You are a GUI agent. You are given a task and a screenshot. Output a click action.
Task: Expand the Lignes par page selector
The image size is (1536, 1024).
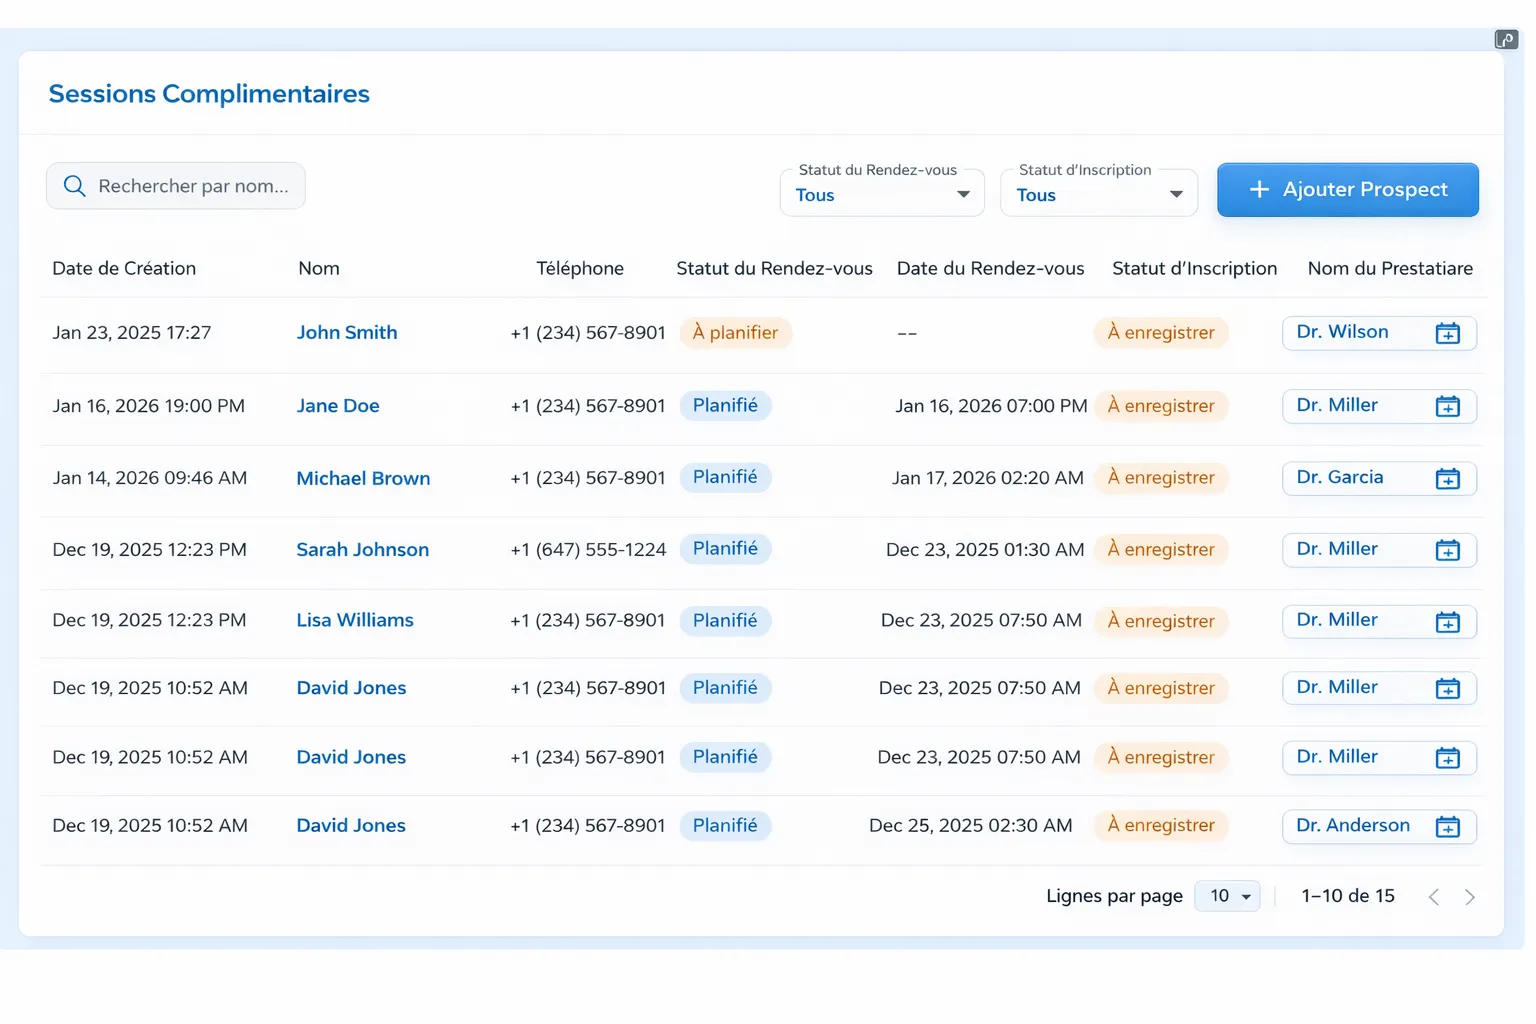pos(1228,896)
